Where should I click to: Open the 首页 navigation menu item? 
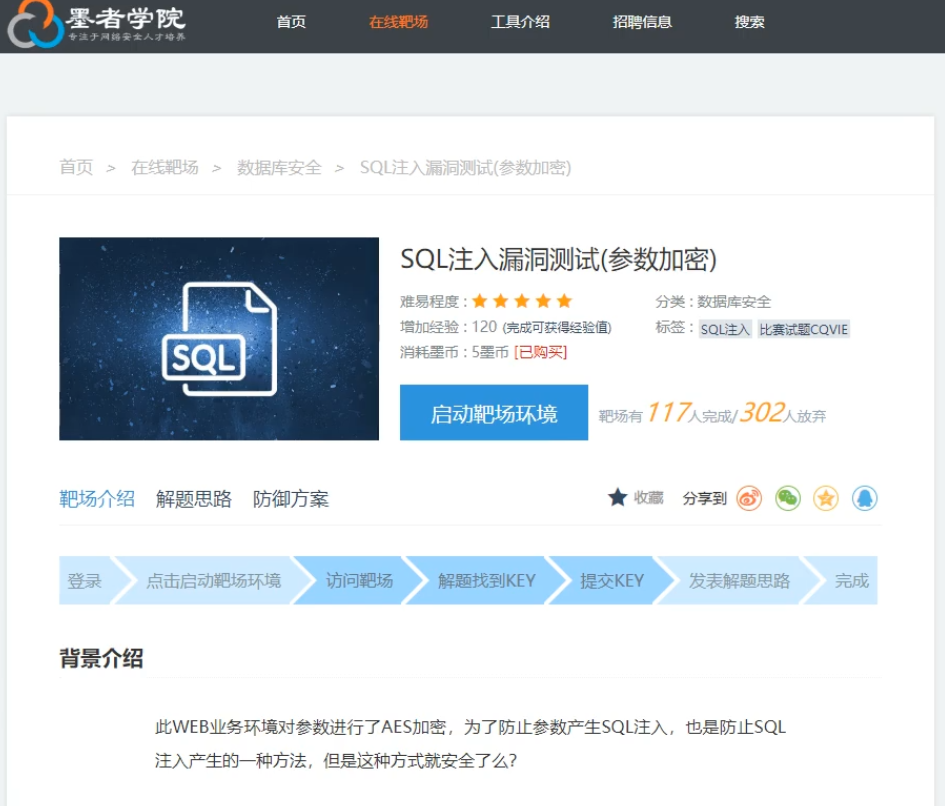point(291,22)
